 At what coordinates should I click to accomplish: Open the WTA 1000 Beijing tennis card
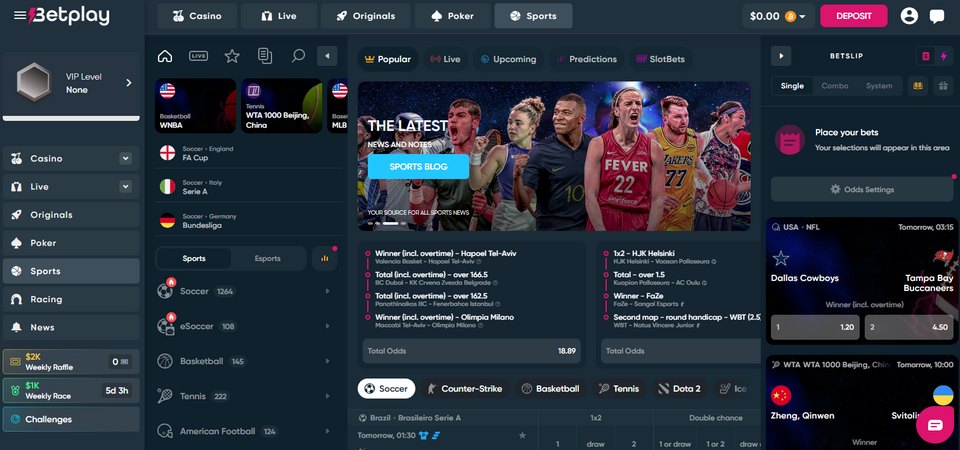tap(282, 105)
